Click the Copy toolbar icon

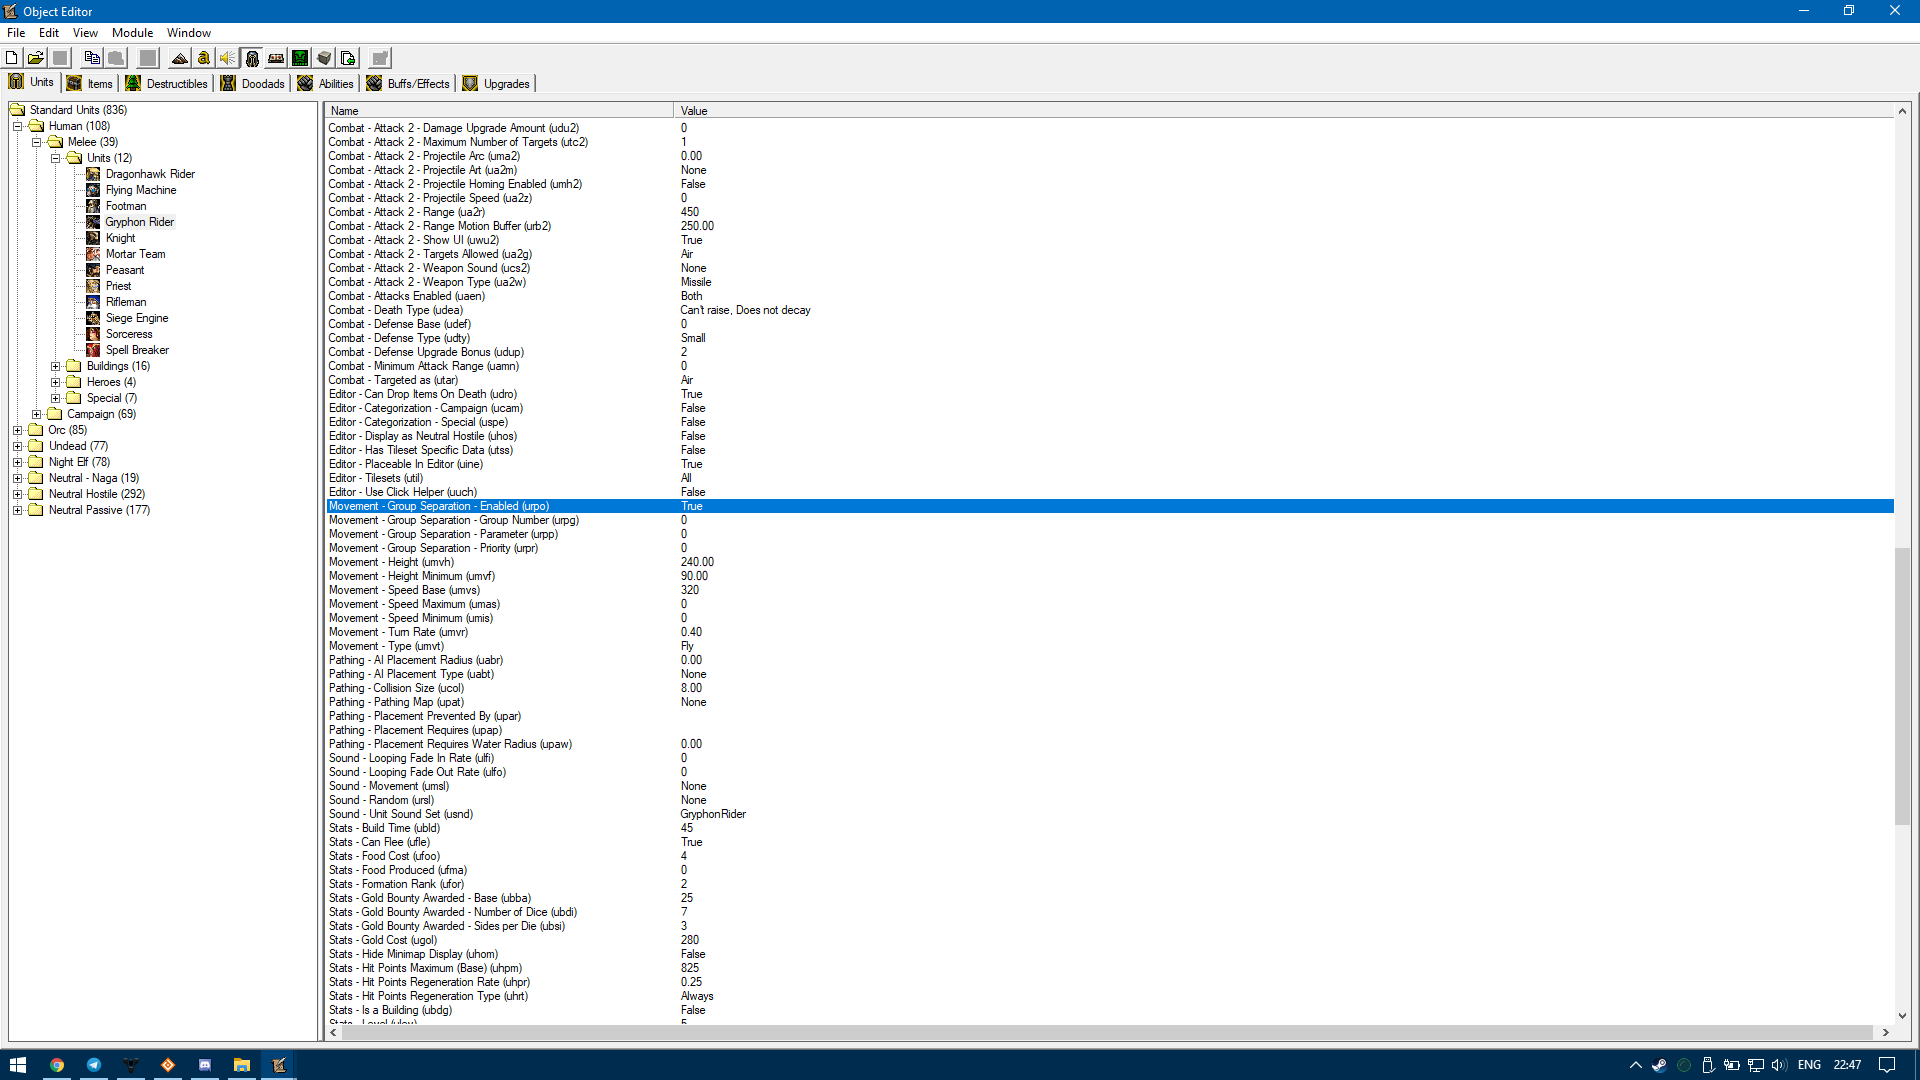(92, 58)
